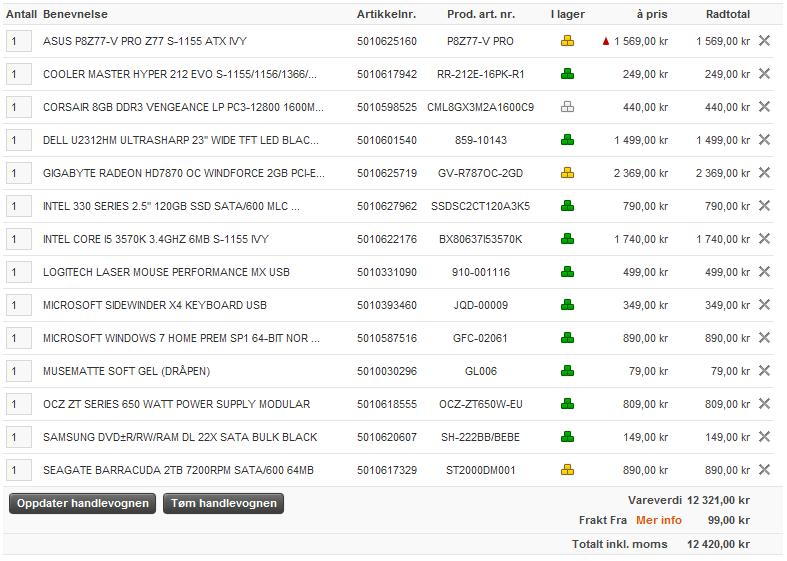Click total amount 12 420,00 kr
787x561 pixels.
(718, 544)
